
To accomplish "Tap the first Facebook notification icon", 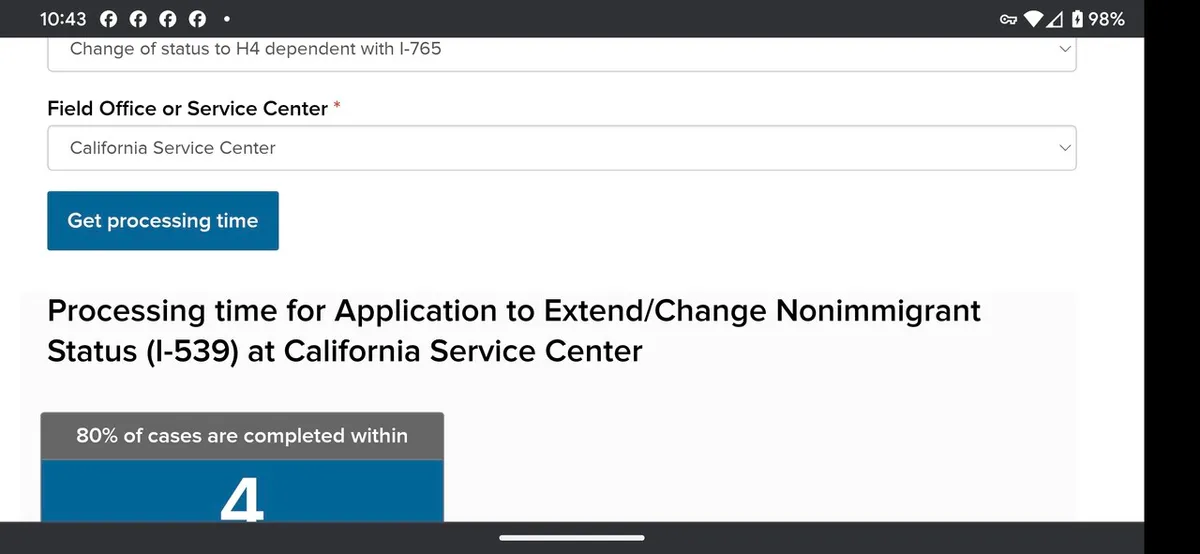I will 110,19.
